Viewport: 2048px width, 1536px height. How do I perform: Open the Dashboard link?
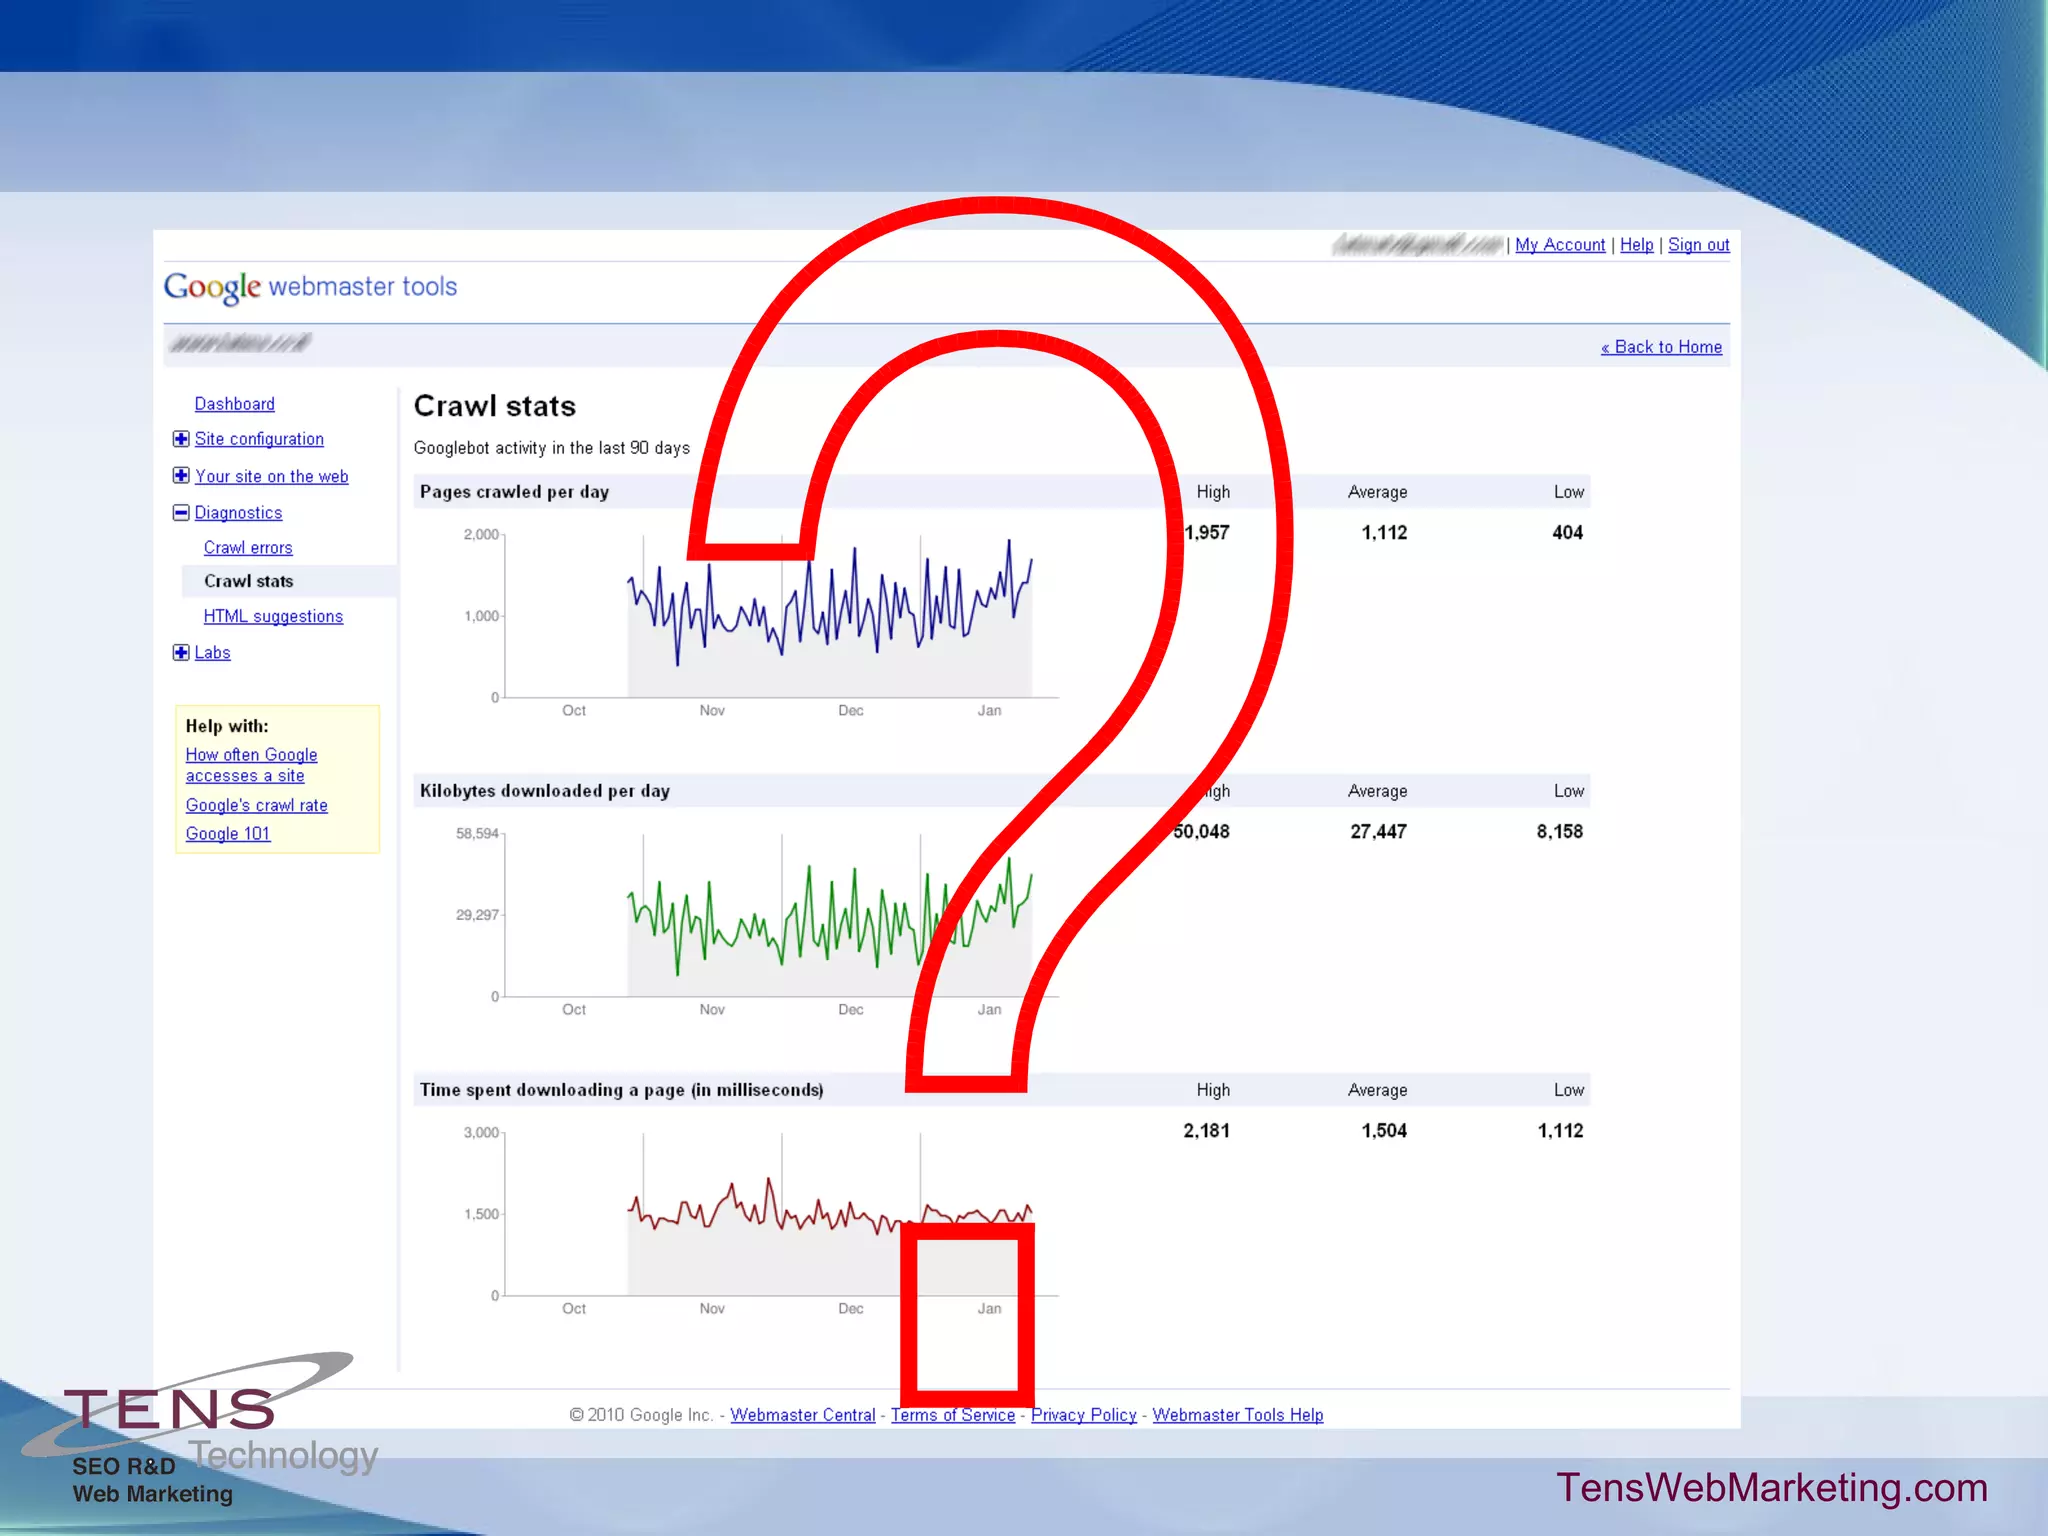235,404
